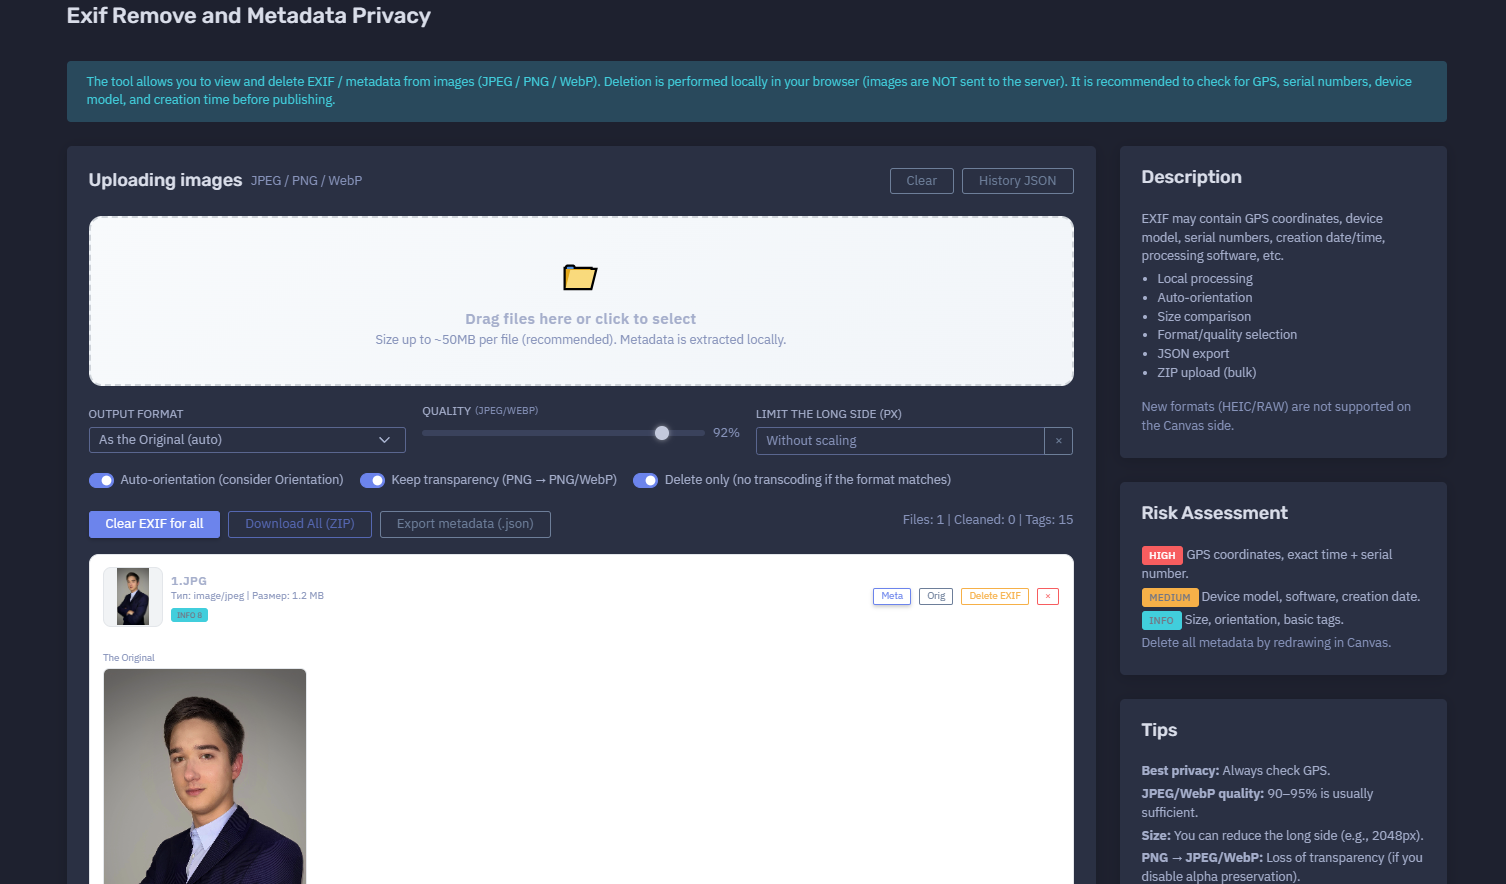Viewport: 1506px width, 884px height.
Task: Click the INFO 8 badge under 1.JPG
Action: [x=189, y=615]
